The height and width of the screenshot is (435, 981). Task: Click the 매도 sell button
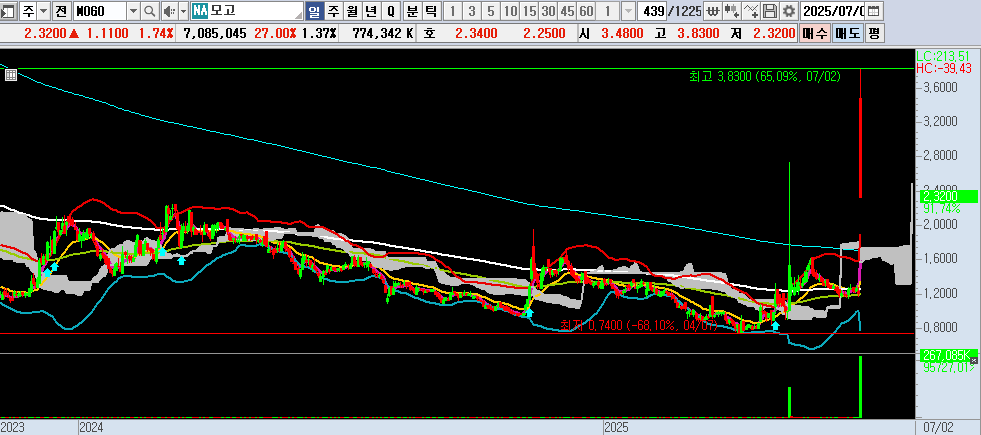[847, 33]
